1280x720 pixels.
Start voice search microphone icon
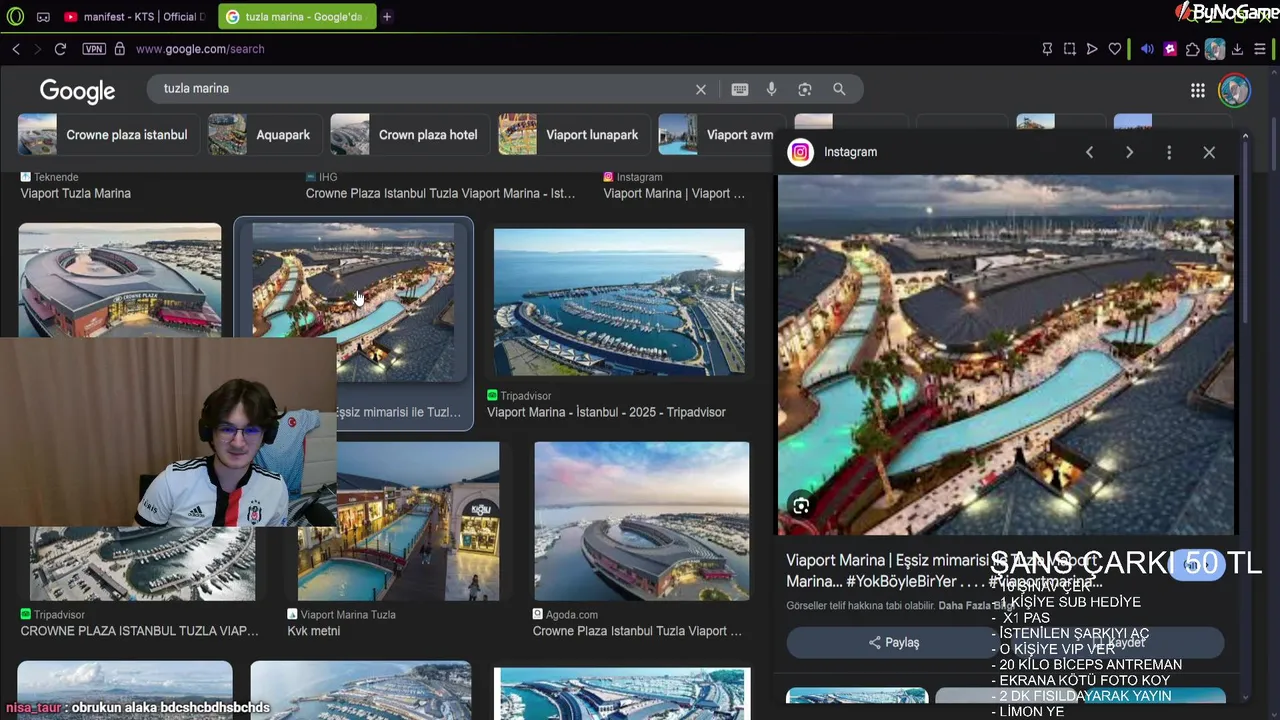(772, 90)
